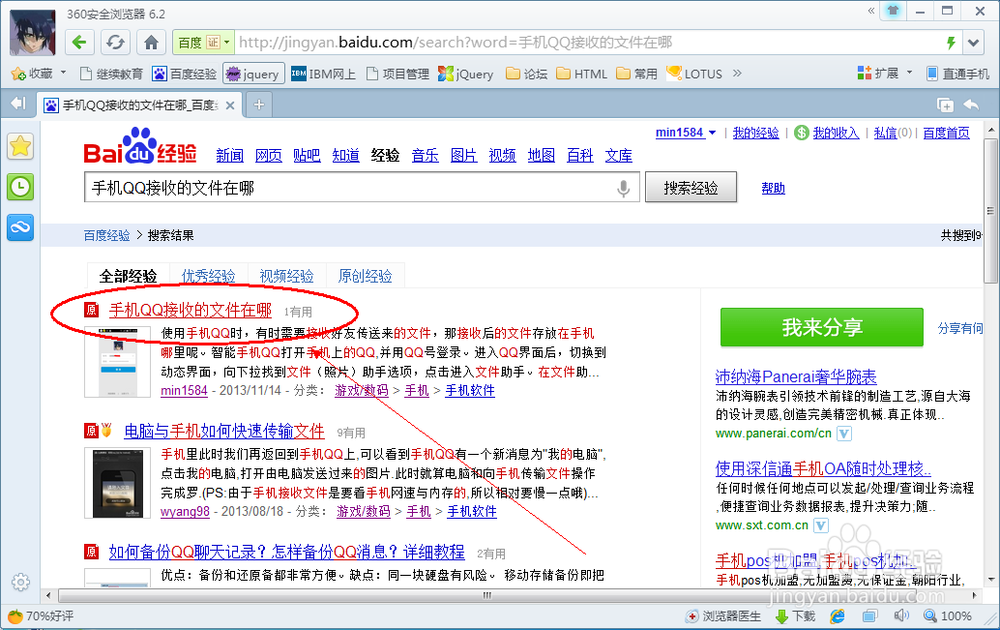This screenshot has height=630, width=1000.
Task: Open 浏览器医生 in status bar
Action: pos(723,616)
